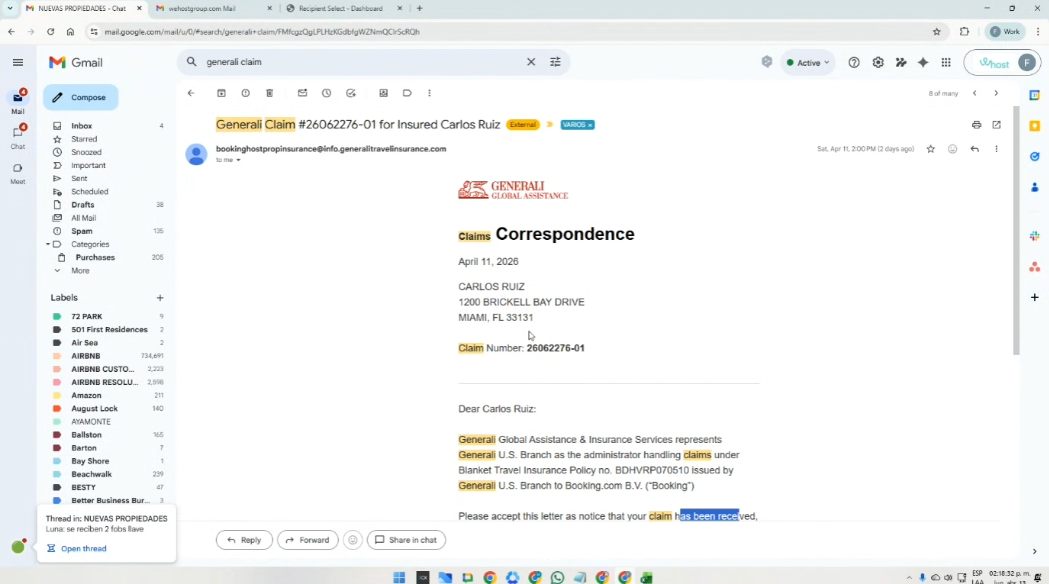Open the Move to folder icon
Screen dimensions: 1049x584
point(383,93)
